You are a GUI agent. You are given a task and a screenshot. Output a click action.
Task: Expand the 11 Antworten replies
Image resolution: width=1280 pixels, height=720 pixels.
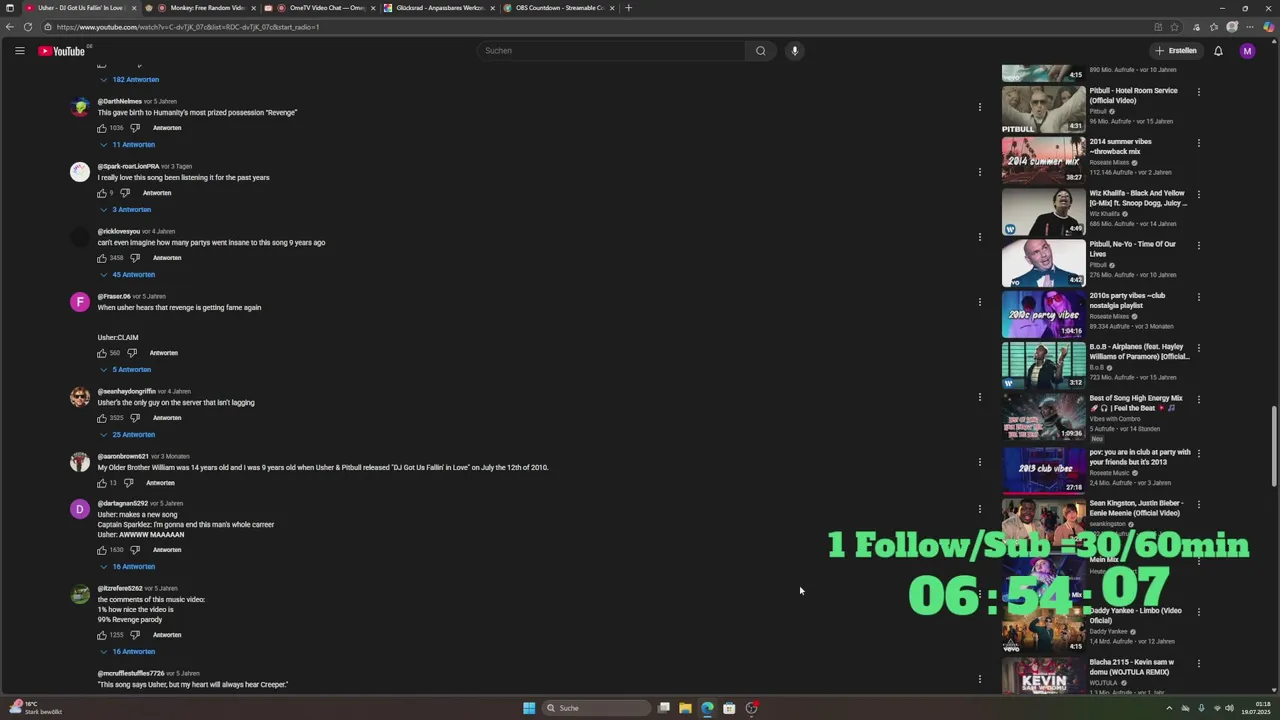(x=127, y=145)
